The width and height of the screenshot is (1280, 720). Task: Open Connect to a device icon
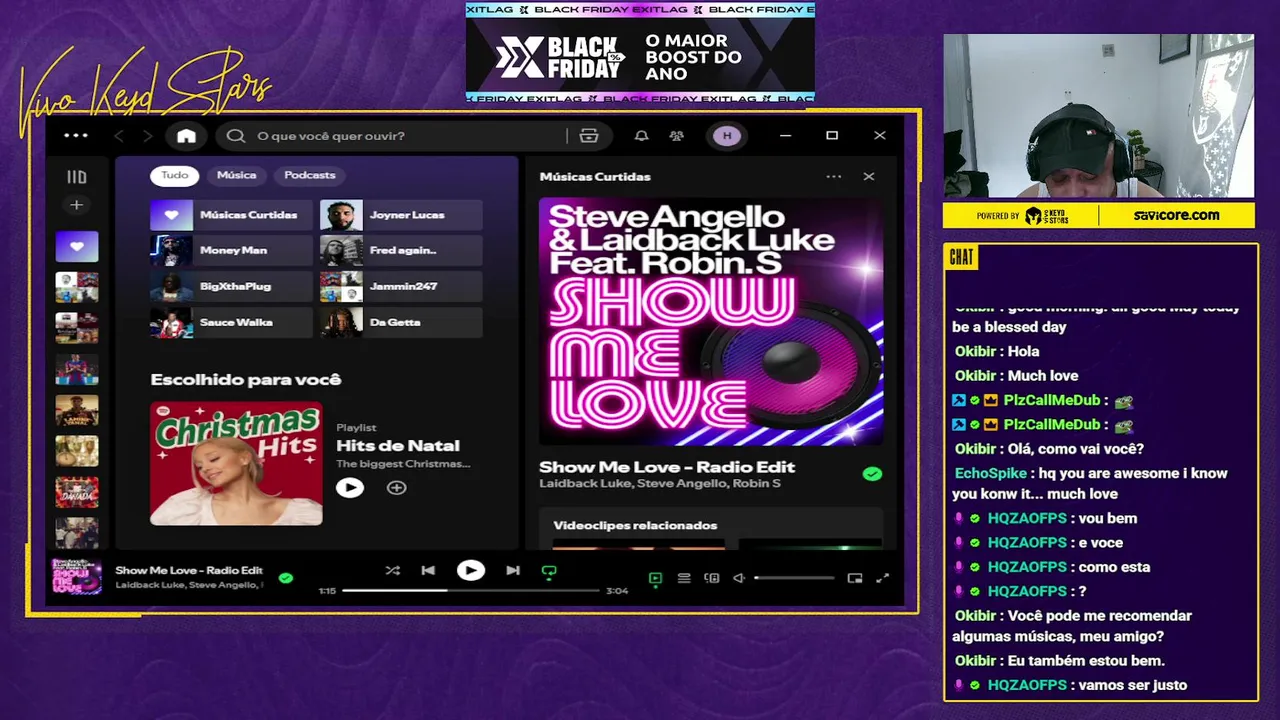pyautogui.click(x=712, y=578)
